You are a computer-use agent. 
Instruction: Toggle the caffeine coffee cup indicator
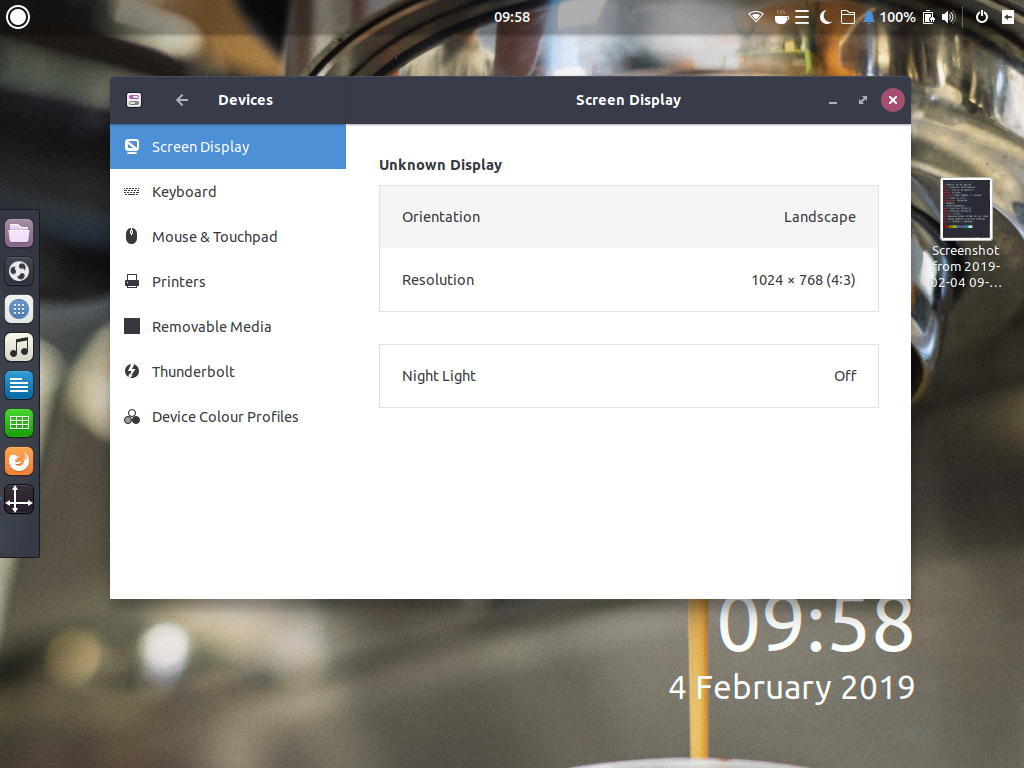coord(779,16)
